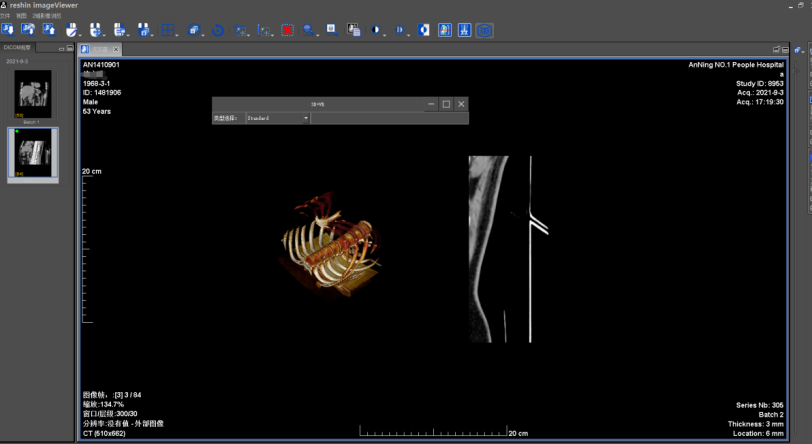Click the red X delete annotation icon
This screenshot has height=444, width=812.
click(287, 30)
